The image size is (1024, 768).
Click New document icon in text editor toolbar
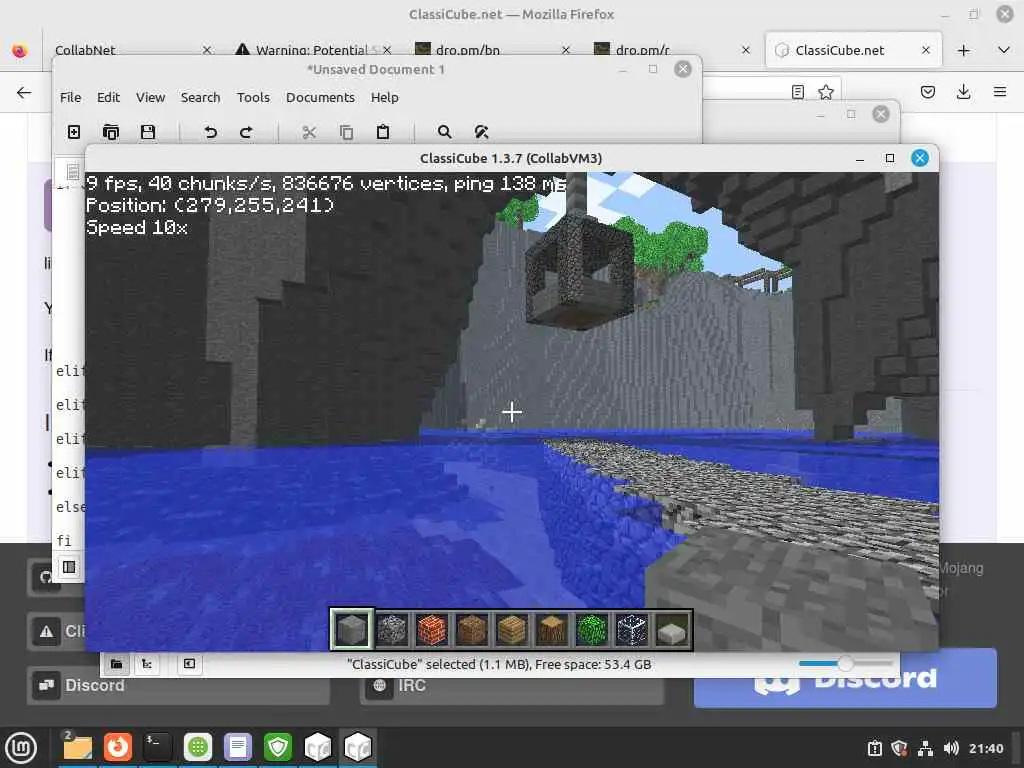coord(74,132)
